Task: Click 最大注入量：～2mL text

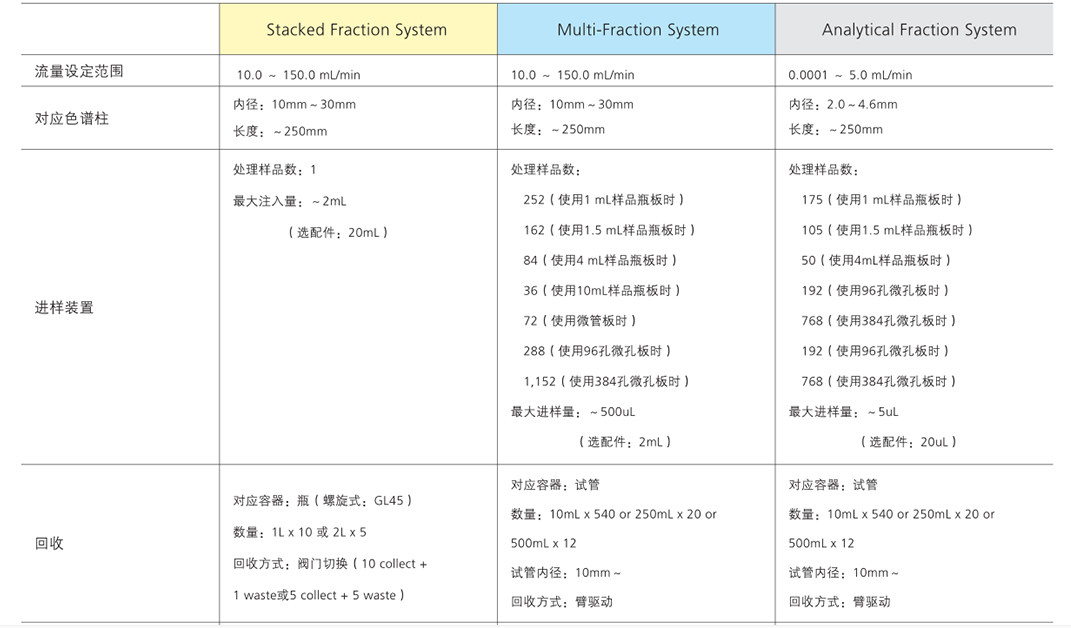Action: [x=290, y=201]
